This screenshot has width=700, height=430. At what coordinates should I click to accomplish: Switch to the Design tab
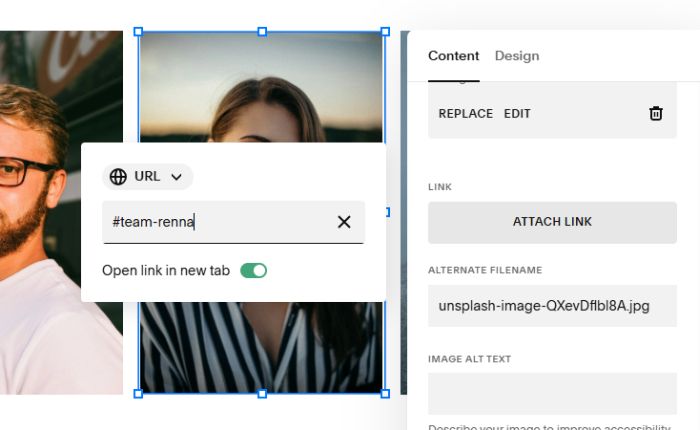point(517,56)
